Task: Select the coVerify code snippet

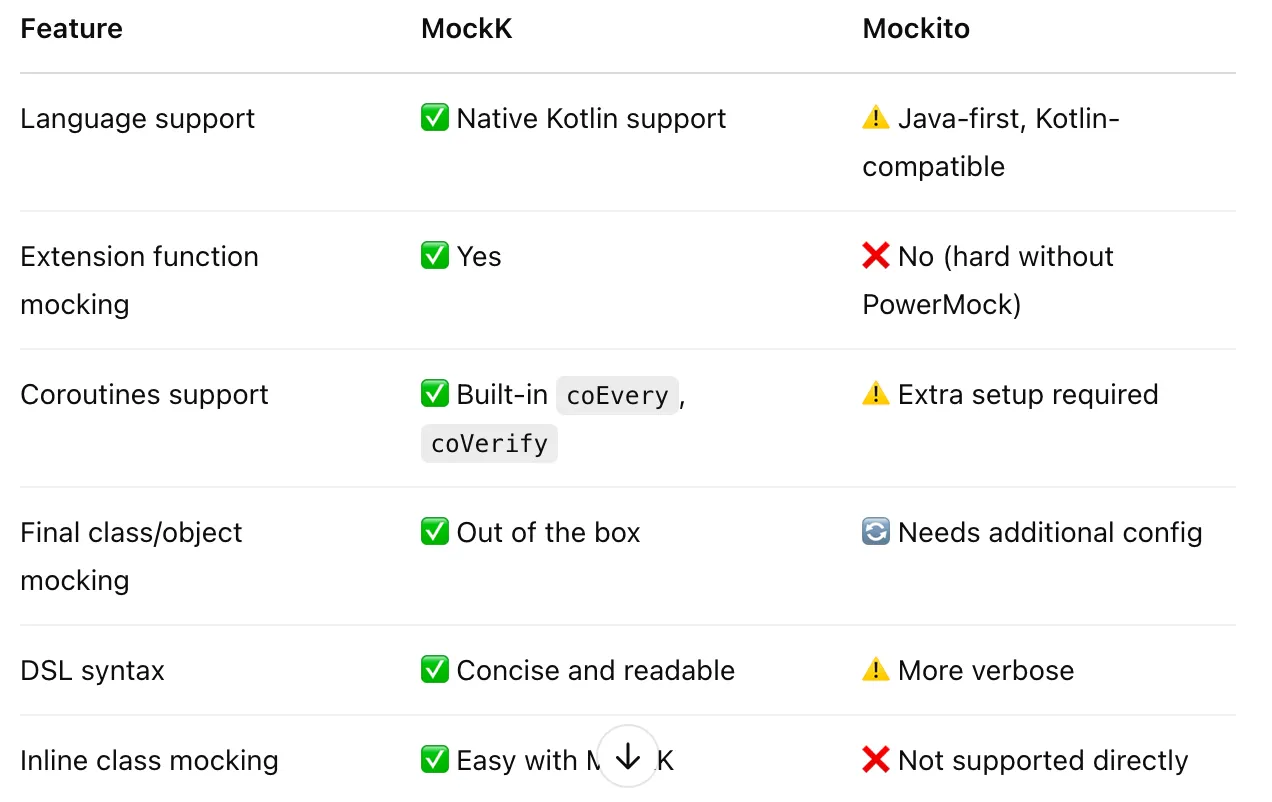Action: point(489,443)
